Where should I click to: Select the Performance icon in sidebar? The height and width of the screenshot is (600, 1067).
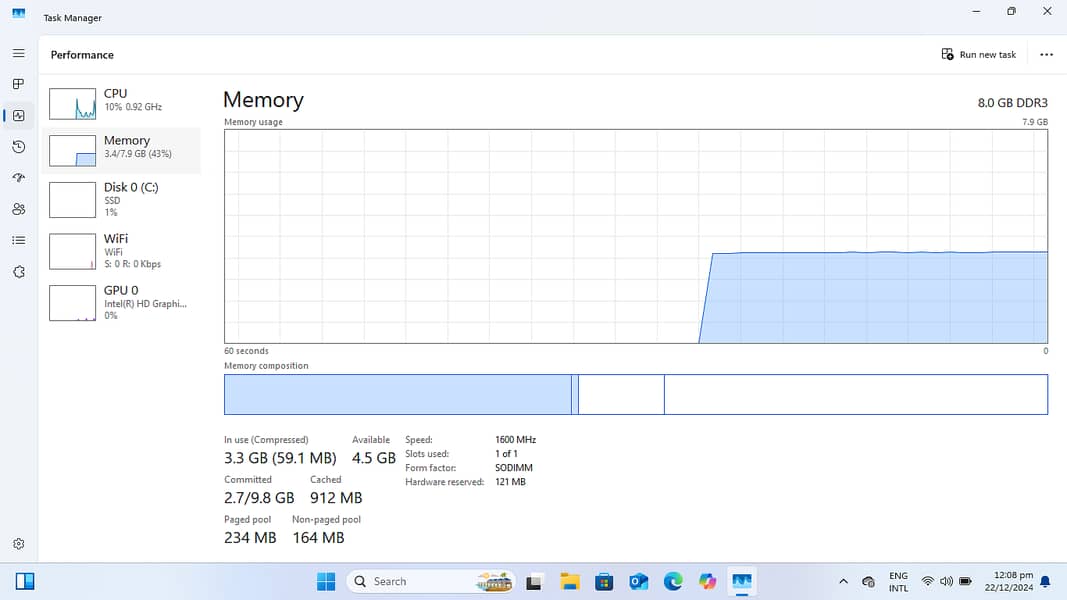(x=18, y=116)
